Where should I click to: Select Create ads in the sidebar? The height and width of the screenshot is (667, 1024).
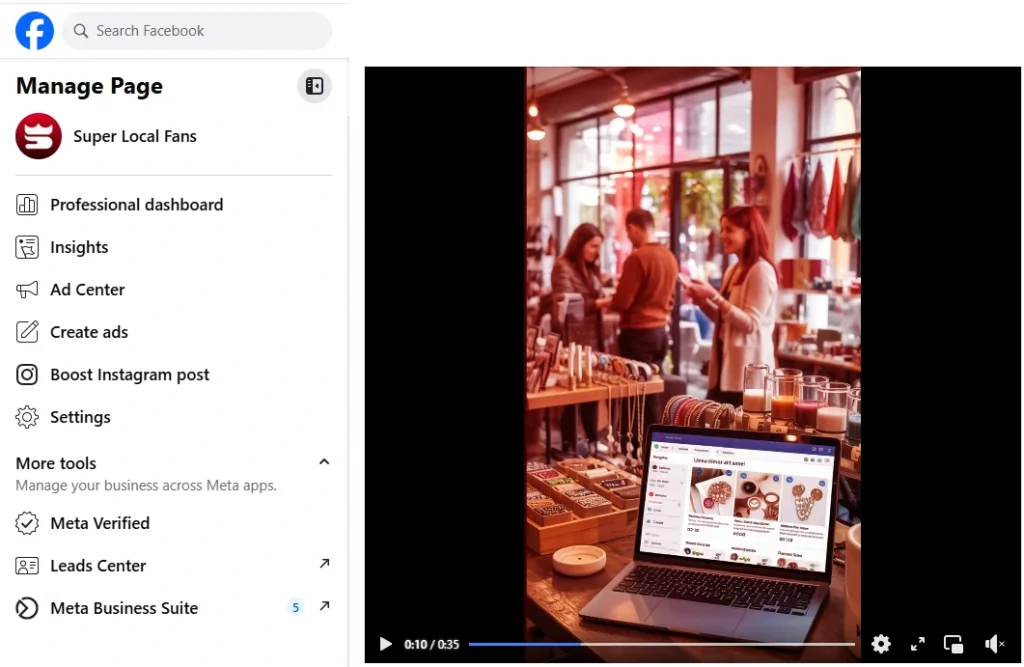[x=88, y=331]
